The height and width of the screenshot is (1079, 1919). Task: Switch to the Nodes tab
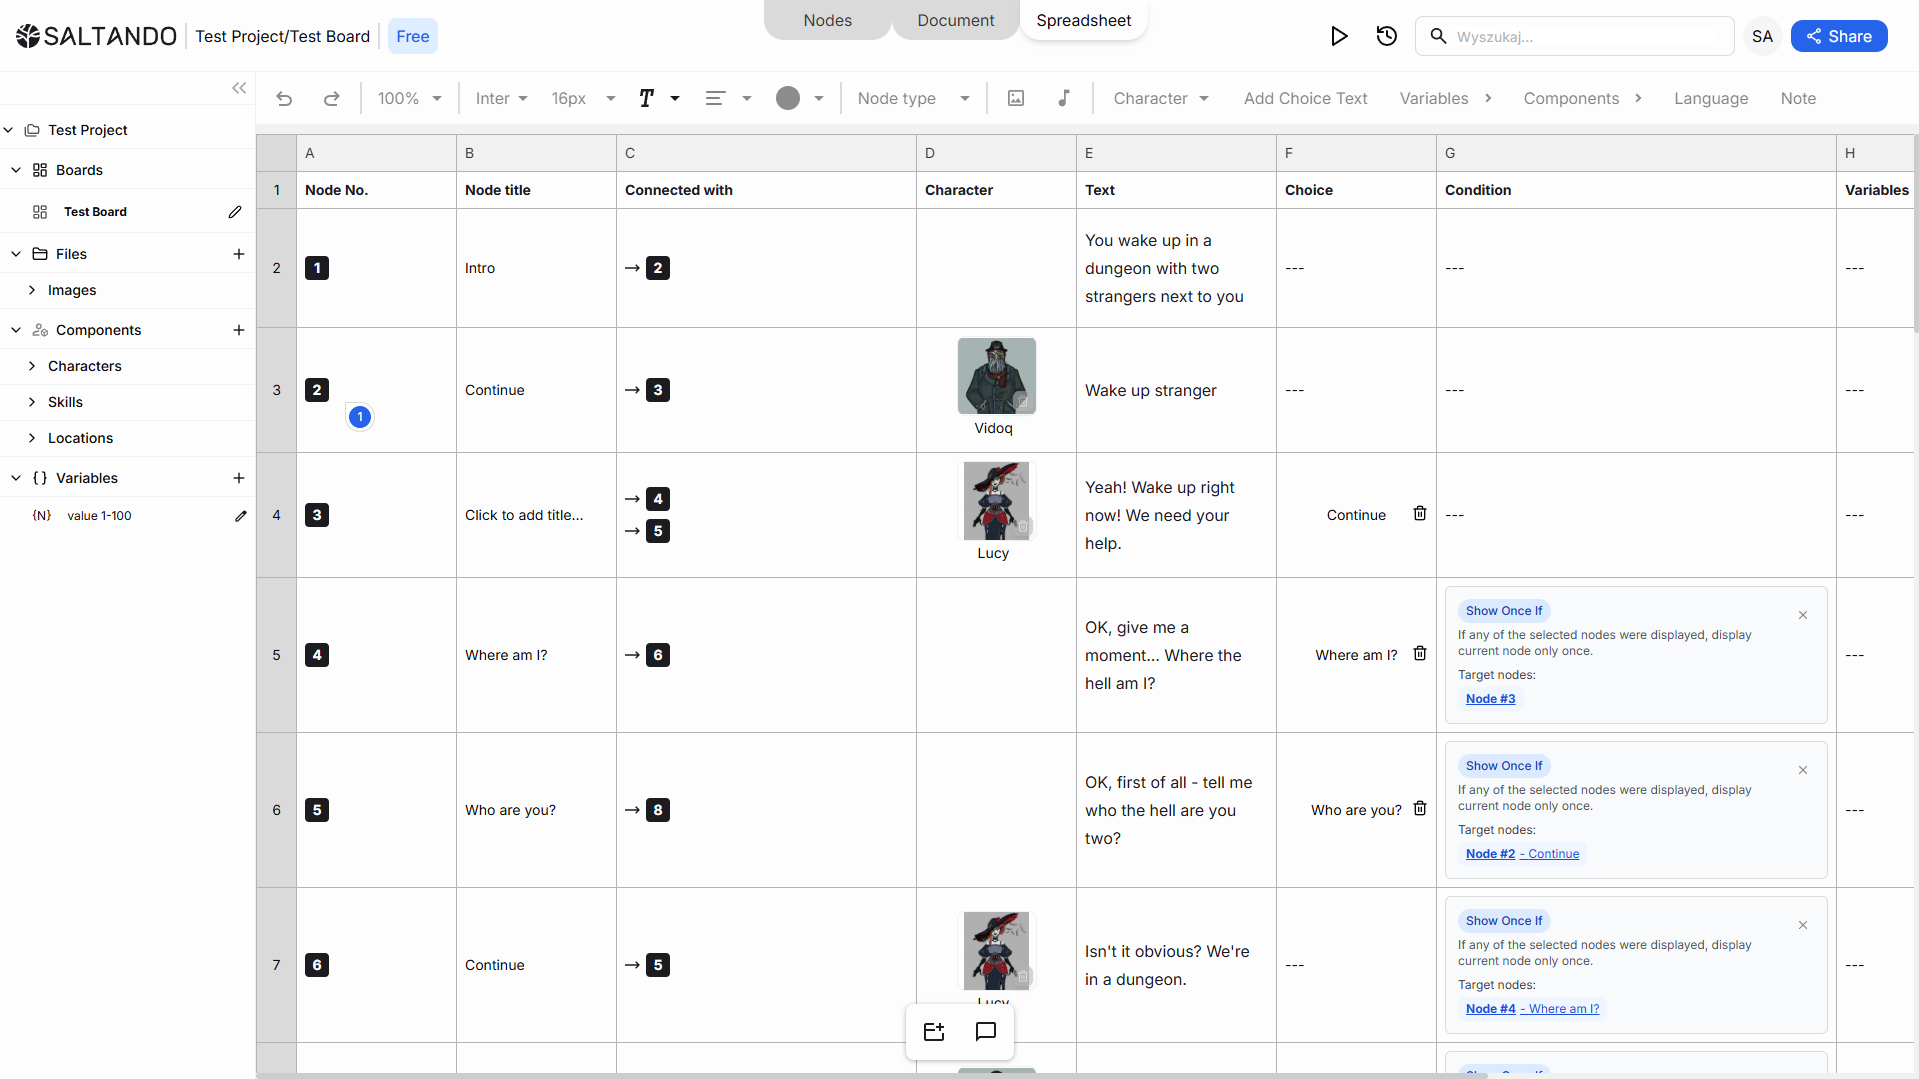[x=827, y=20]
